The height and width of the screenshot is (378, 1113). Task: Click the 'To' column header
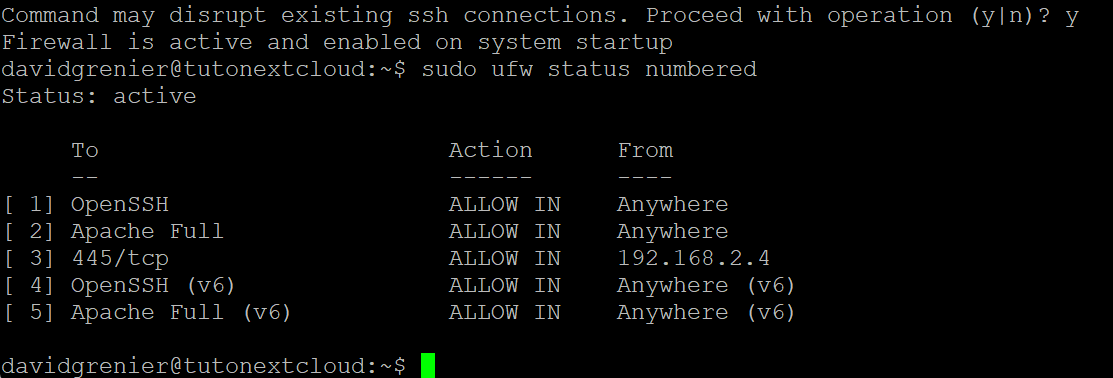pyautogui.click(x=84, y=150)
